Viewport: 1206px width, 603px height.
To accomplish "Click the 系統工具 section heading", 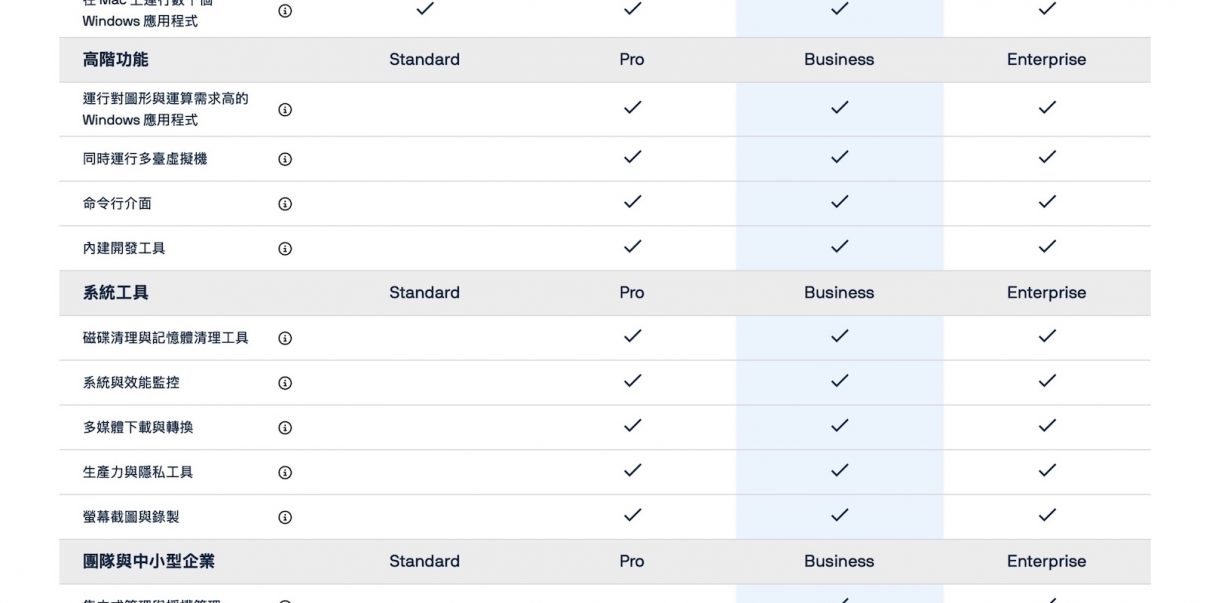I will pyautogui.click(x=116, y=293).
